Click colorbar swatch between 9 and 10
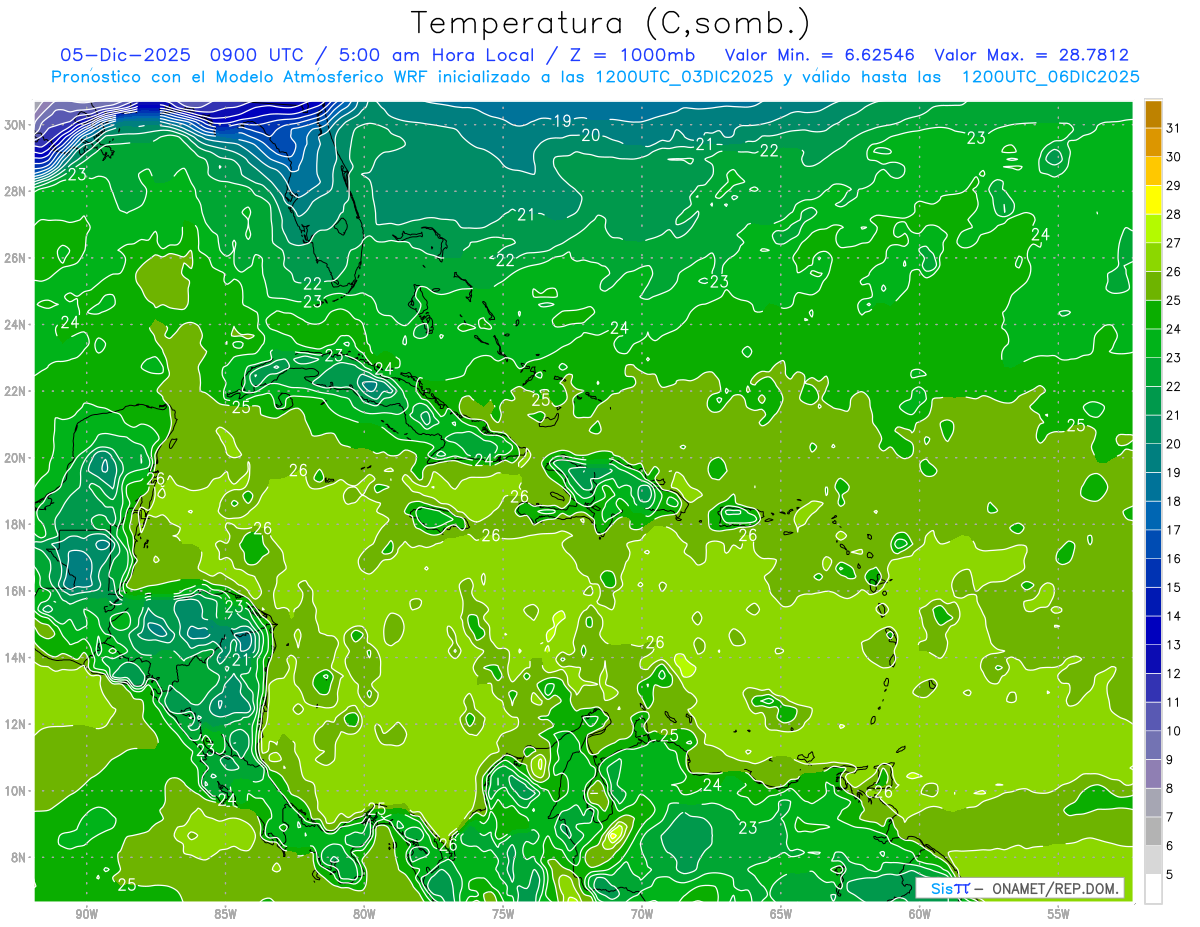Viewport: 1200px width, 927px height. (1154, 745)
